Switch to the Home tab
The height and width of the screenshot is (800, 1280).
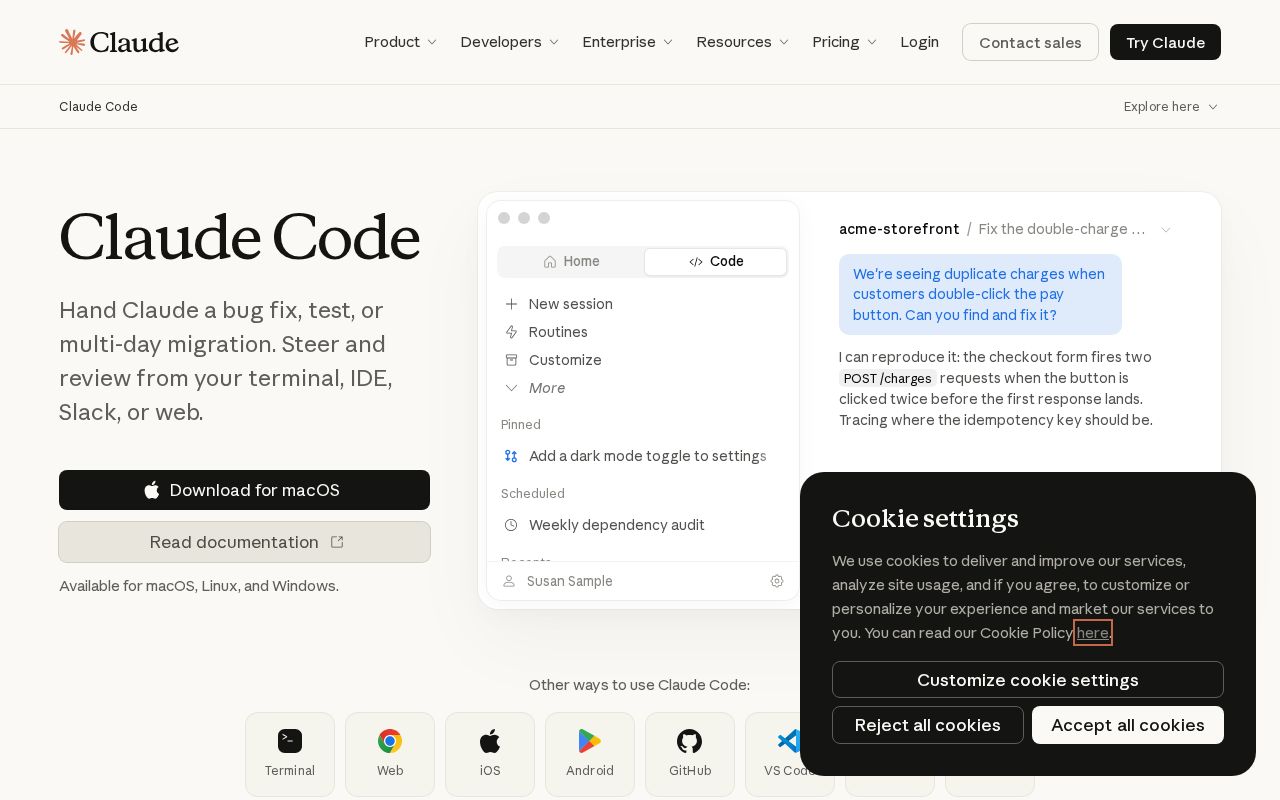point(572,262)
